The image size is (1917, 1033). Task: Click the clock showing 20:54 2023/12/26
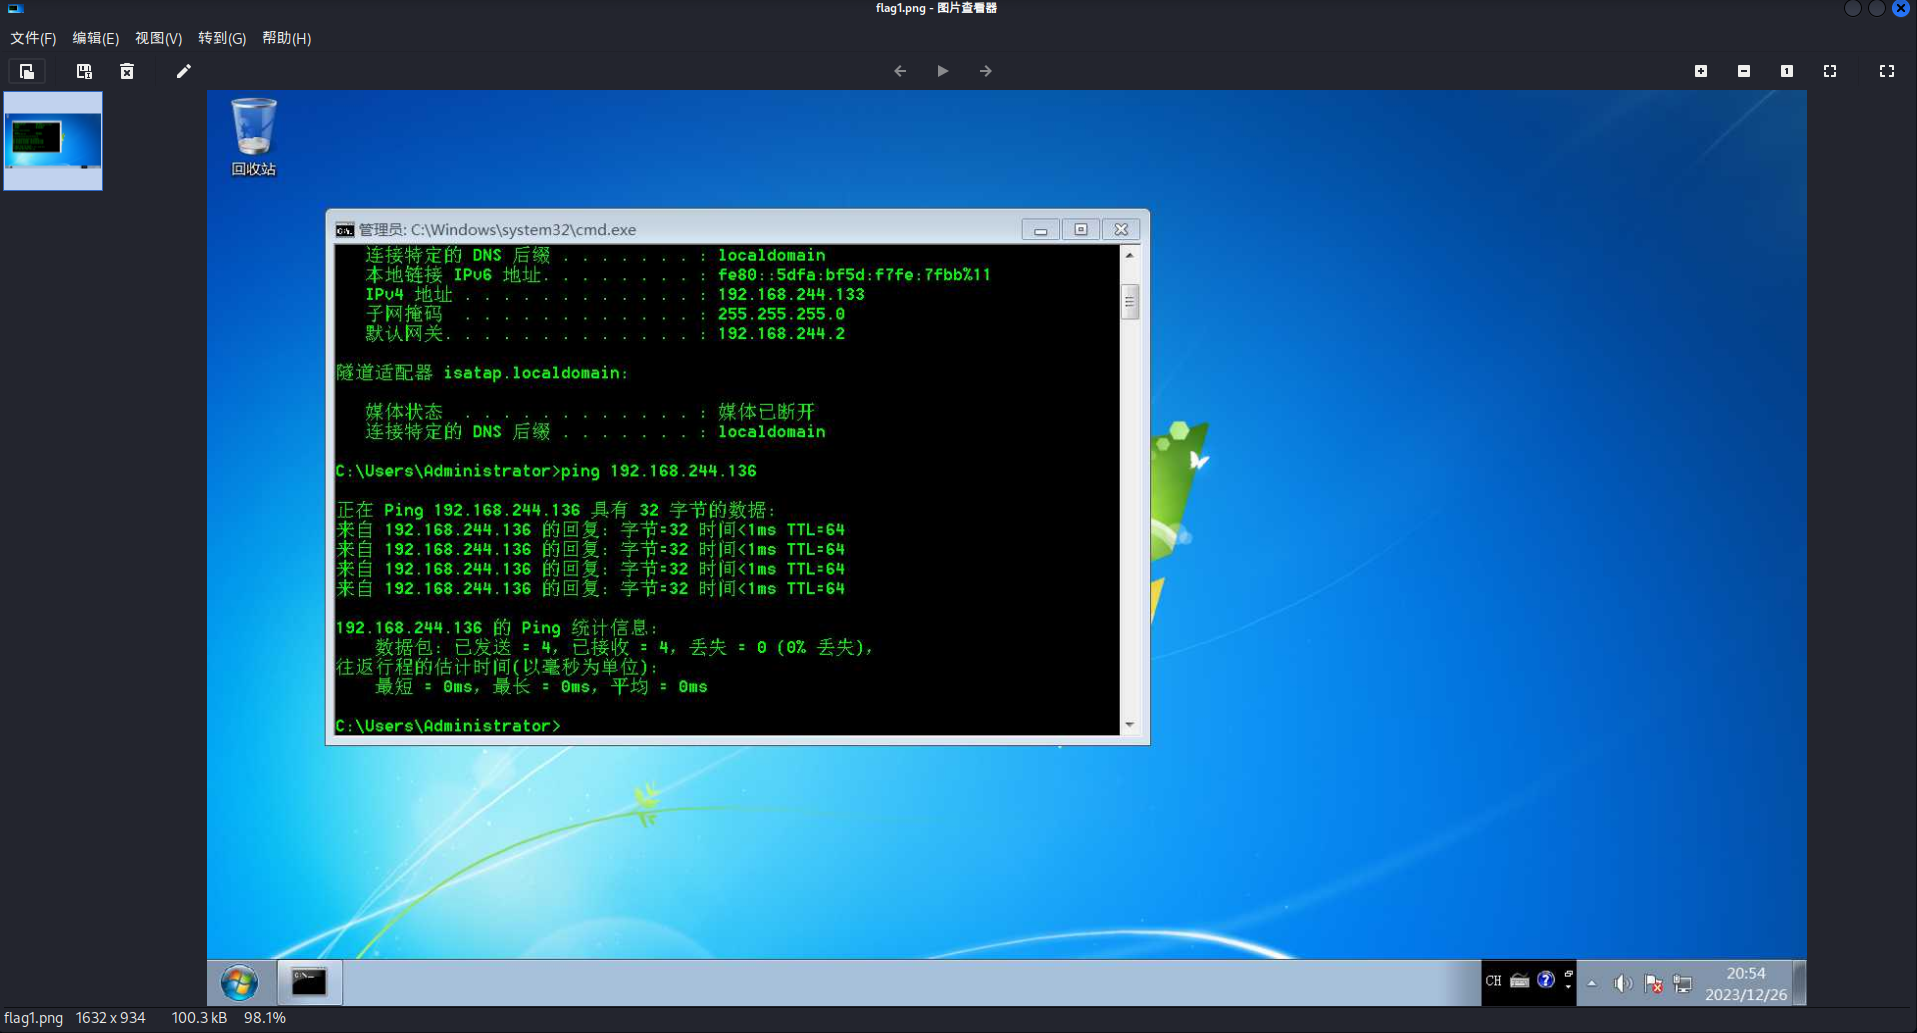(x=1746, y=984)
